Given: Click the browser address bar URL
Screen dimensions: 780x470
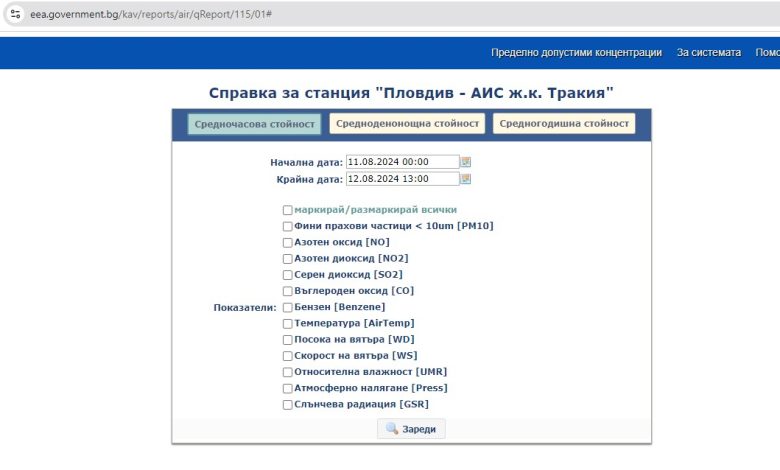Looking at the screenshot, I should point(151,14).
